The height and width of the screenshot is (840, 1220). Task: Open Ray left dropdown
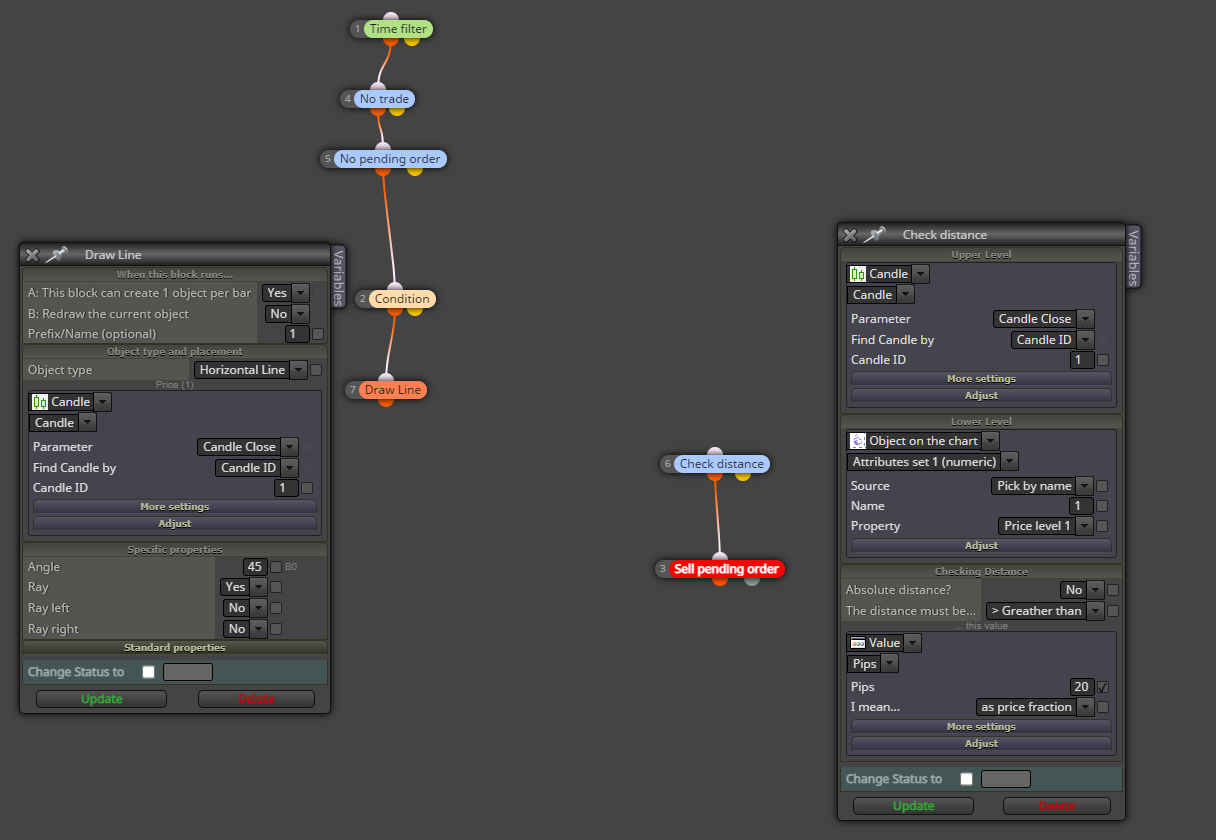click(x=245, y=608)
